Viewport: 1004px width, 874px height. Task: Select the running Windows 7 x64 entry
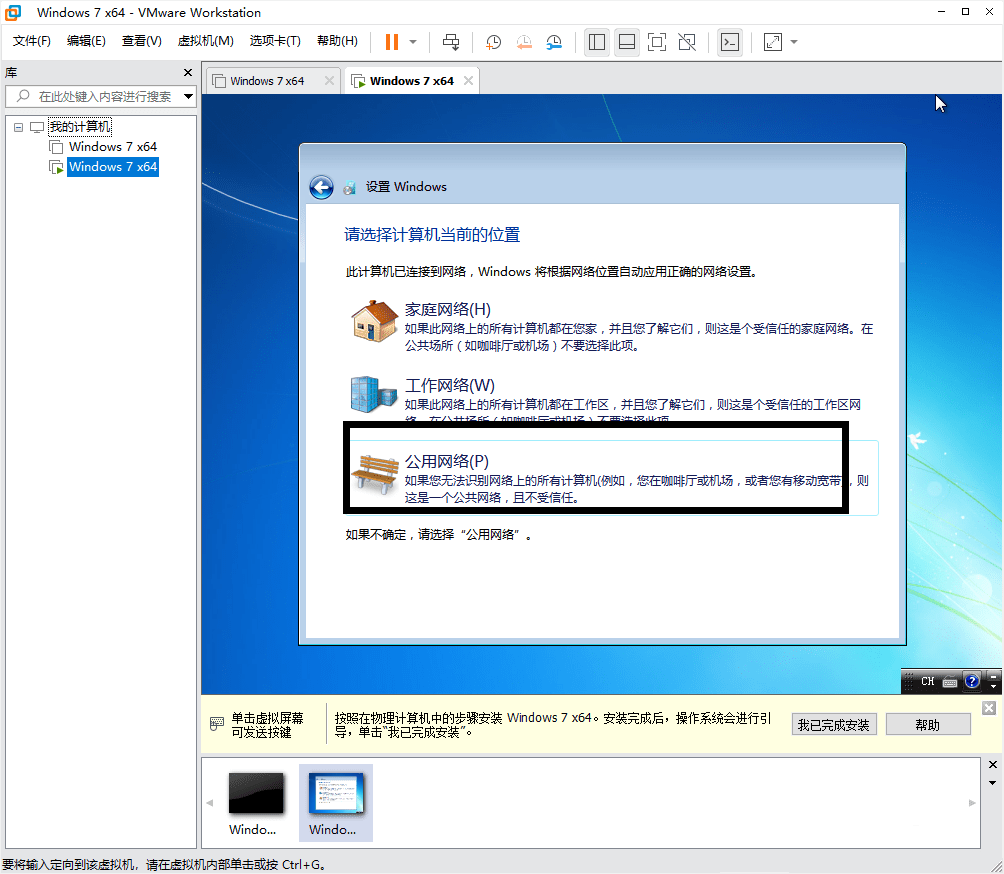[113, 167]
